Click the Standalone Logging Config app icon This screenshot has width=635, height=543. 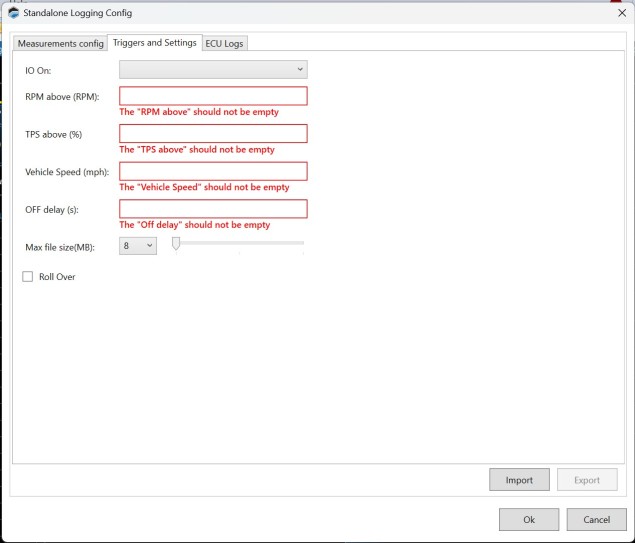(13, 13)
